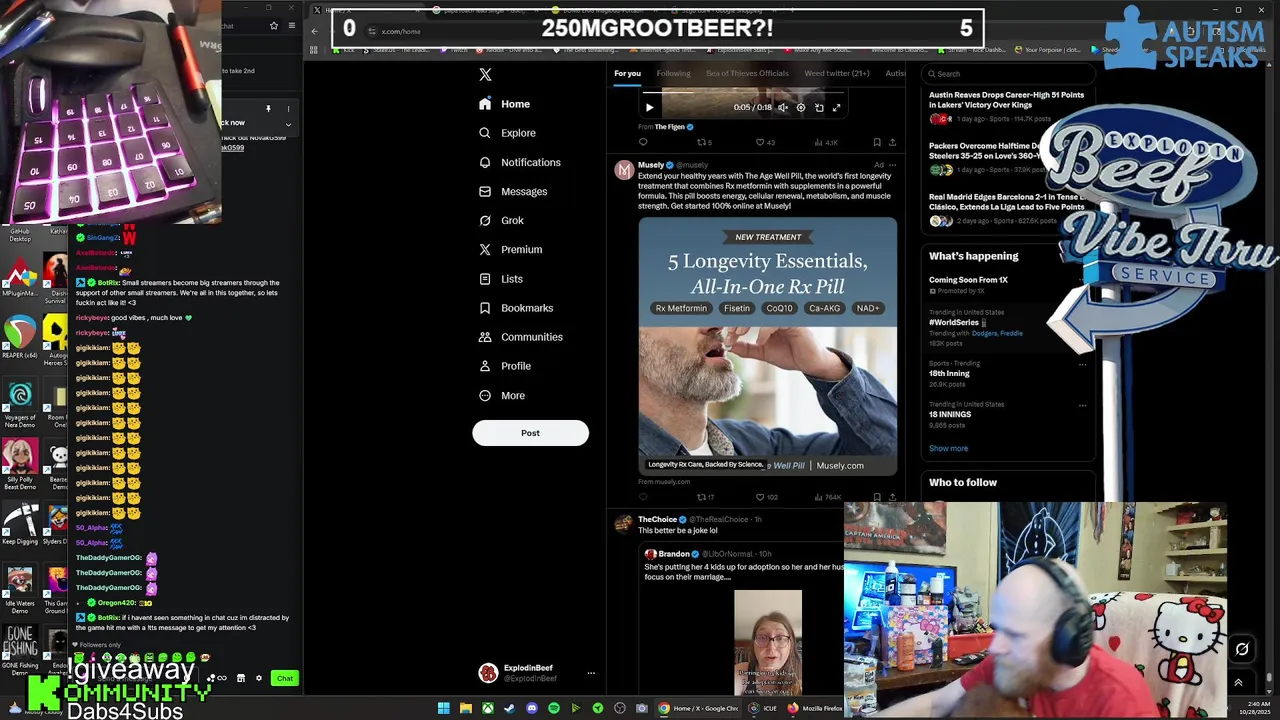The height and width of the screenshot is (720, 1280).
Task: Click the Lists icon in X sidebar
Action: coord(485,279)
